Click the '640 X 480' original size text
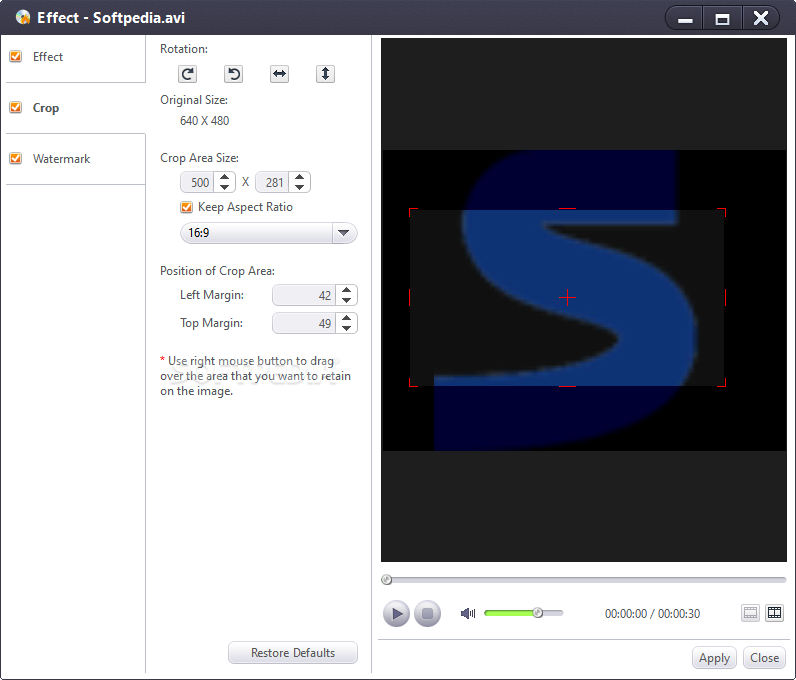The width and height of the screenshot is (796, 680). click(205, 121)
